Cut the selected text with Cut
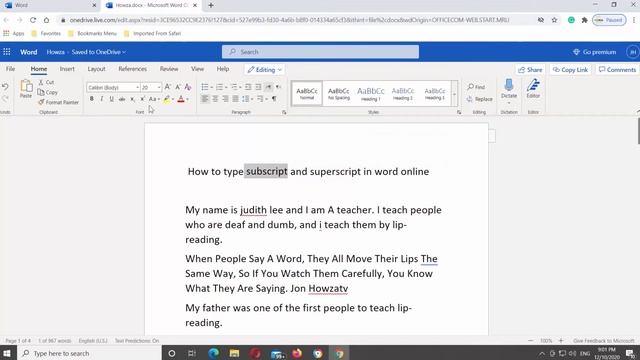This screenshot has width=640, height=360. [x=46, y=82]
